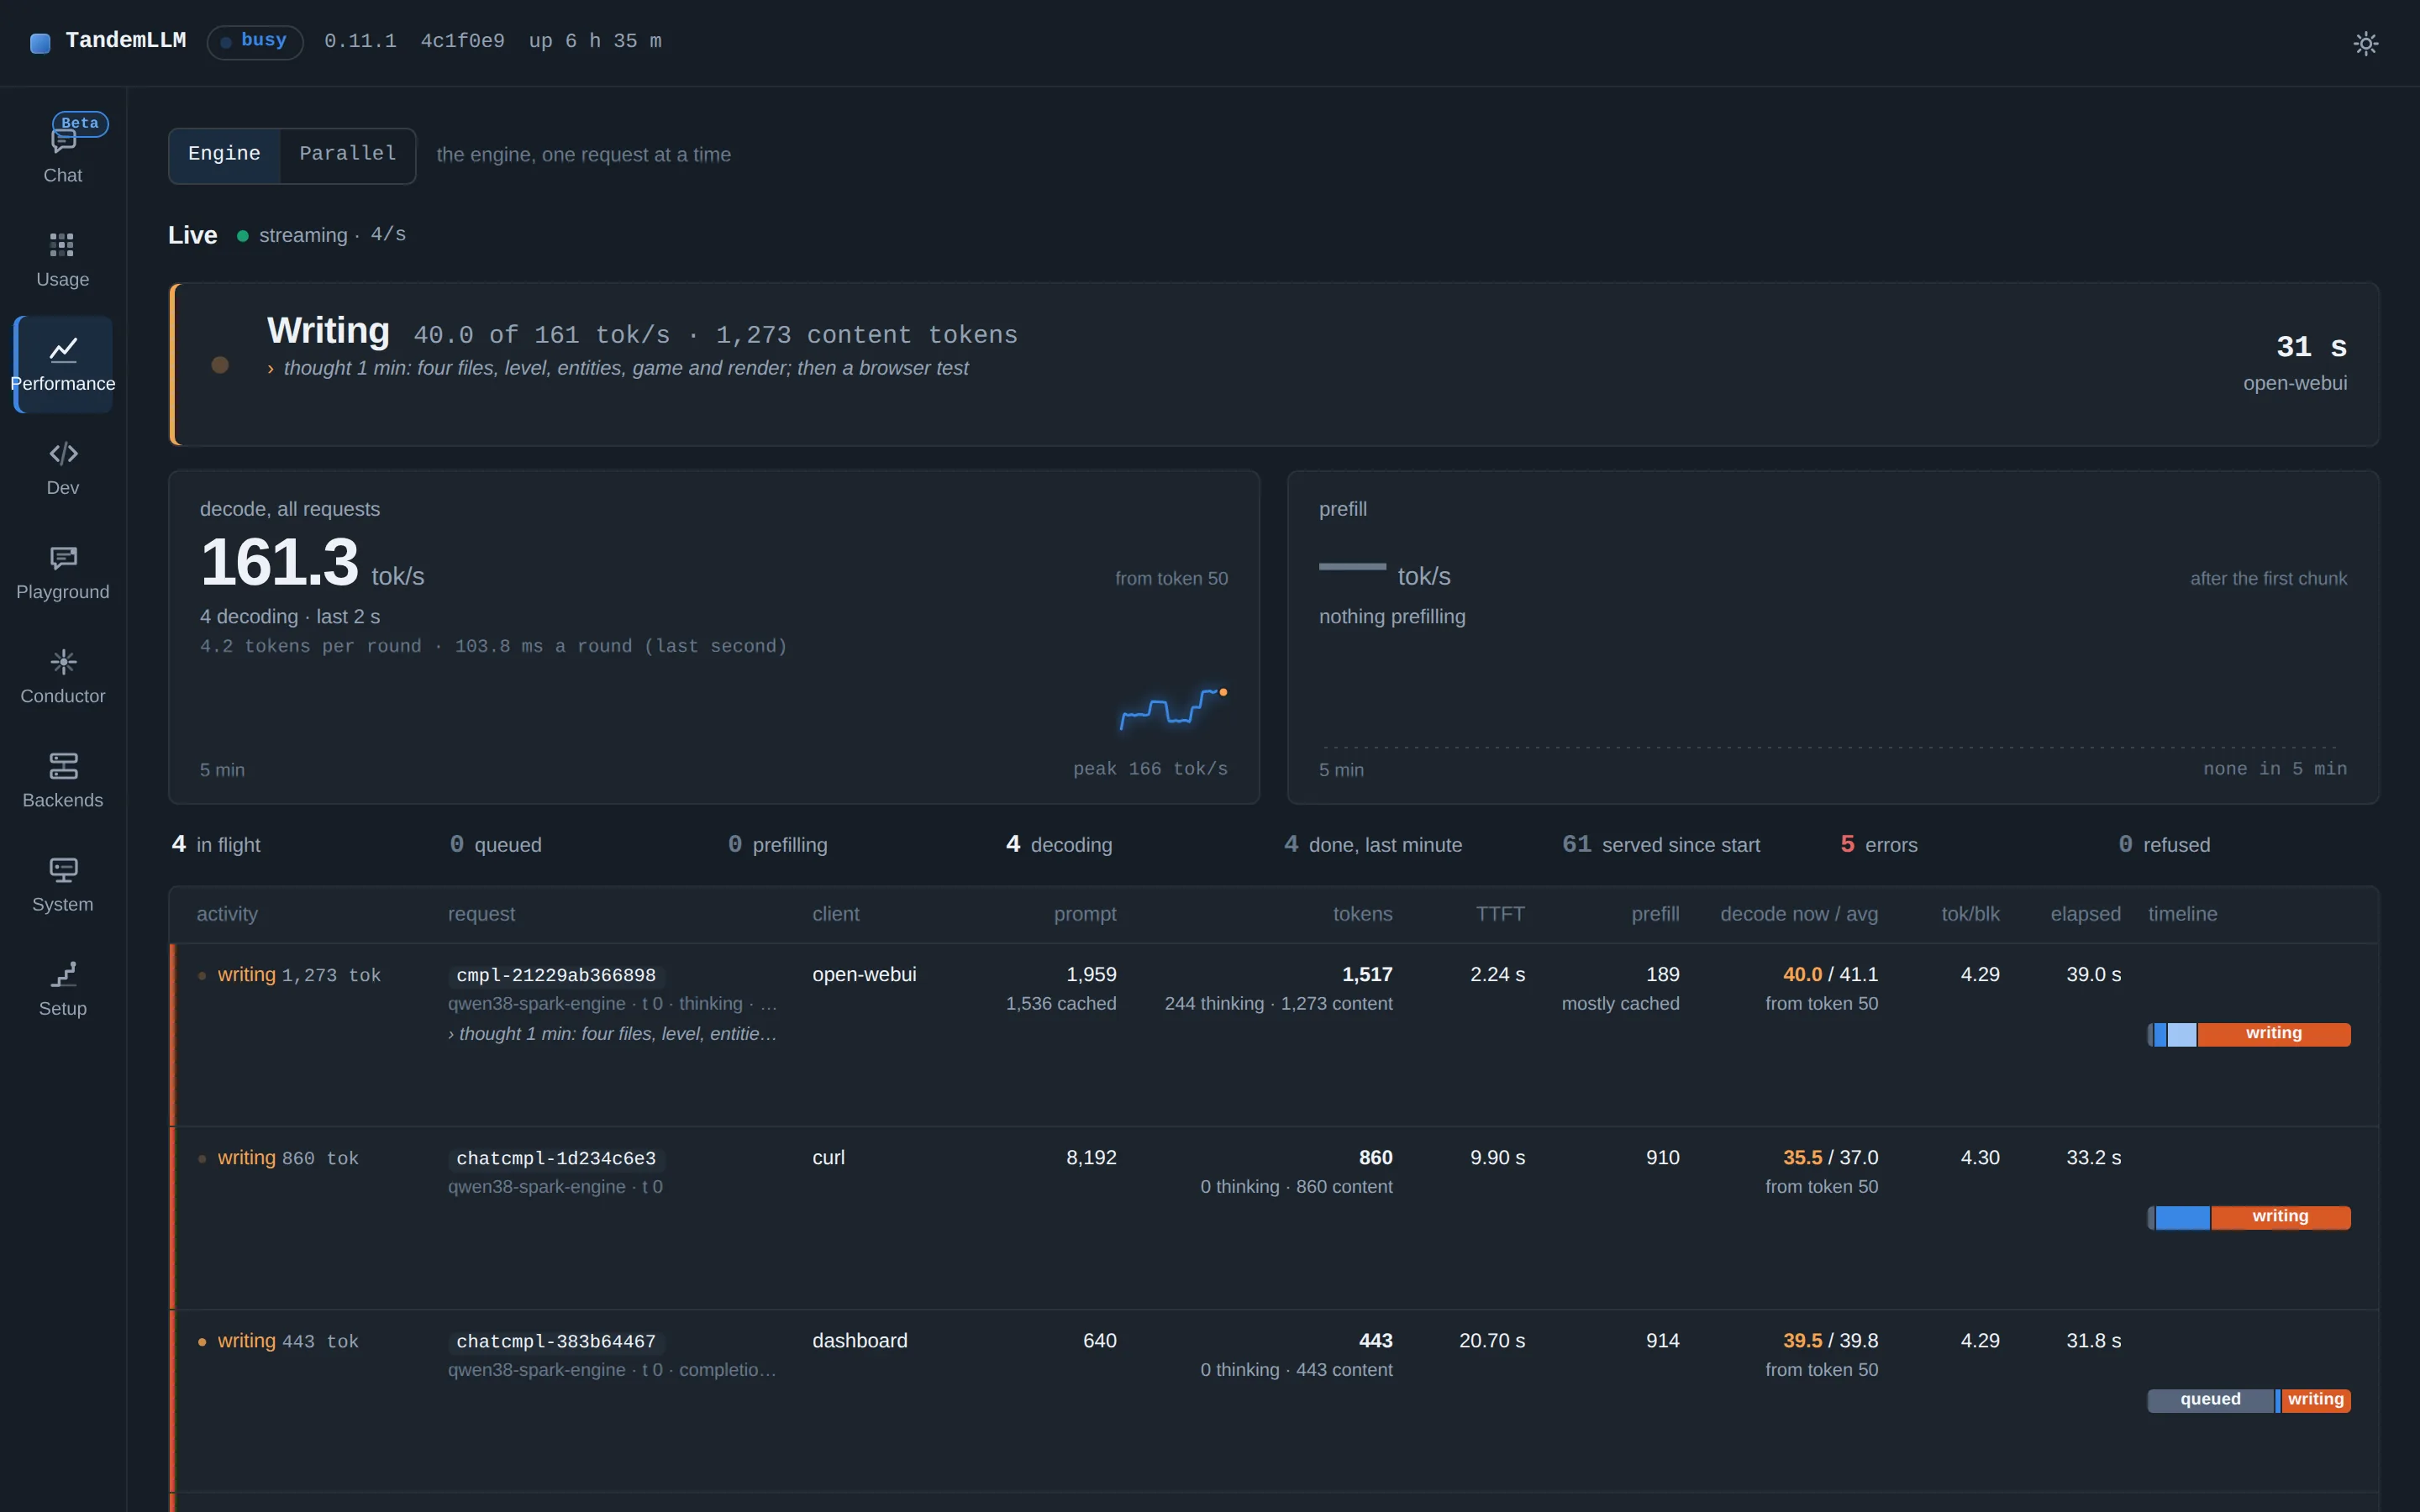Open the Dev code icon

pyautogui.click(x=63, y=453)
